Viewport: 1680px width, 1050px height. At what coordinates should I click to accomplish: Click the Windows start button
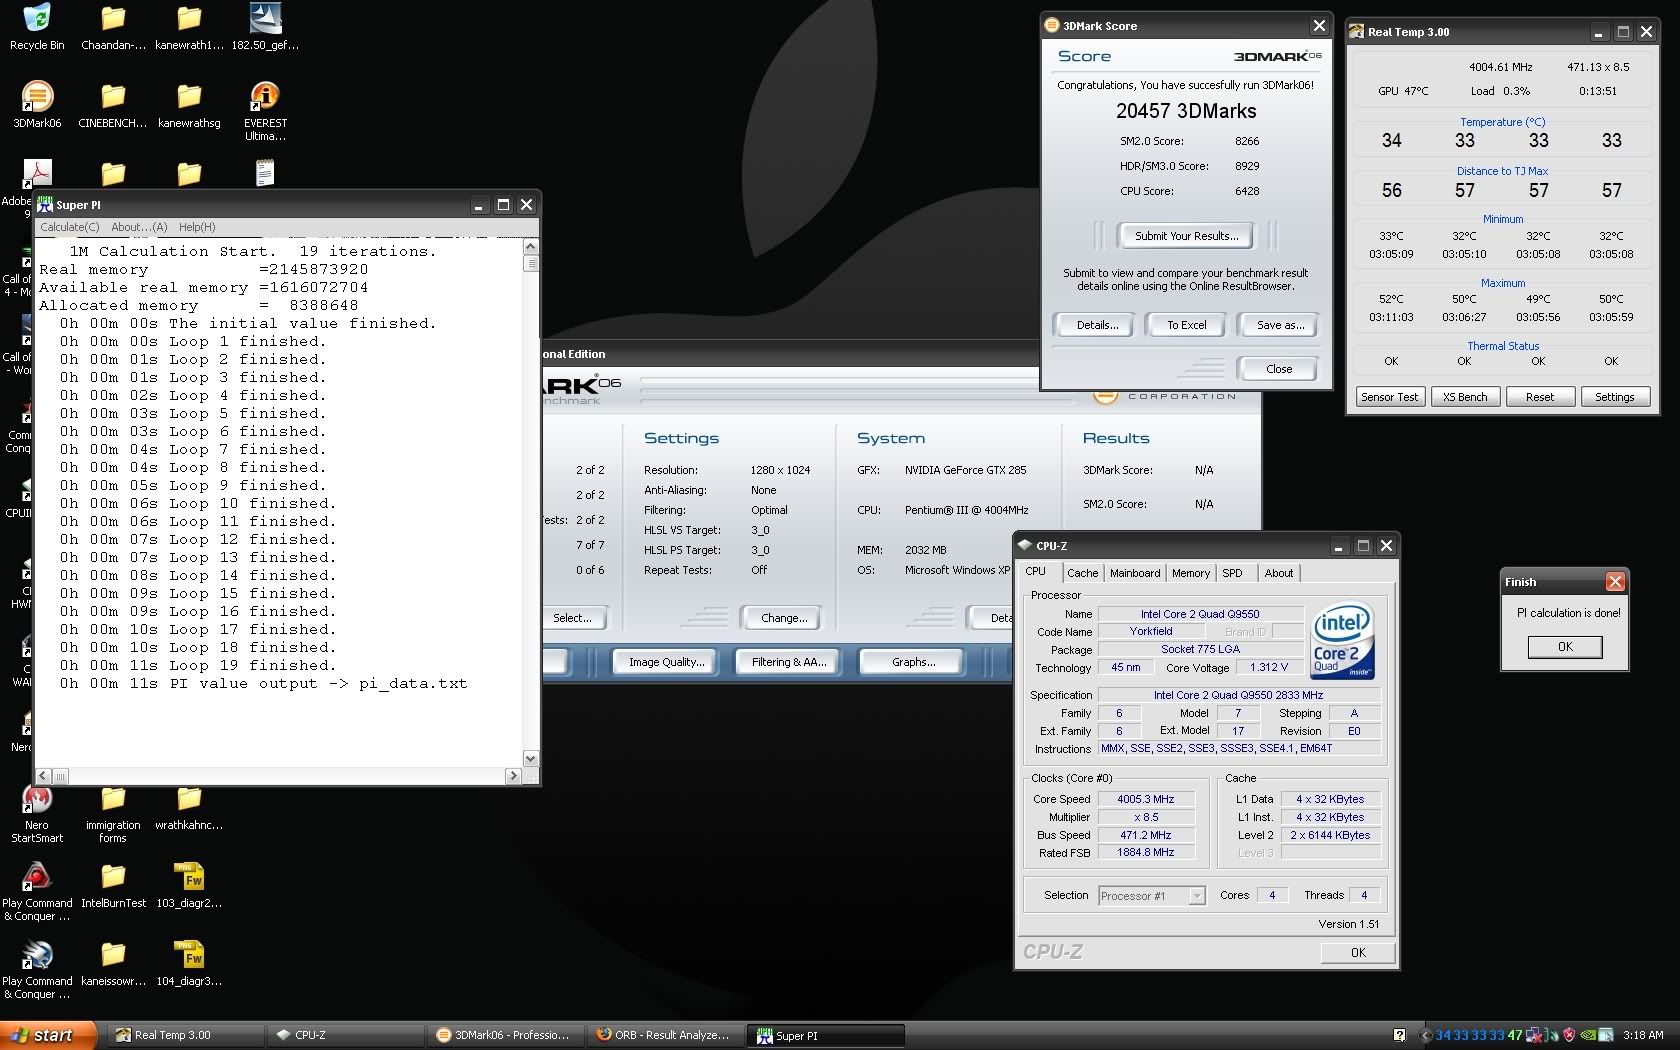coord(48,1035)
